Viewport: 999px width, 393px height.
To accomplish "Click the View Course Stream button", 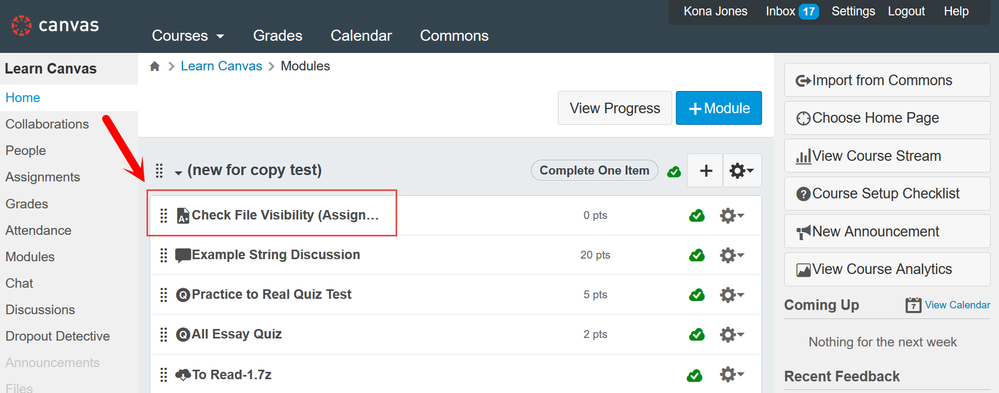I will pyautogui.click(x=887, y=156).
